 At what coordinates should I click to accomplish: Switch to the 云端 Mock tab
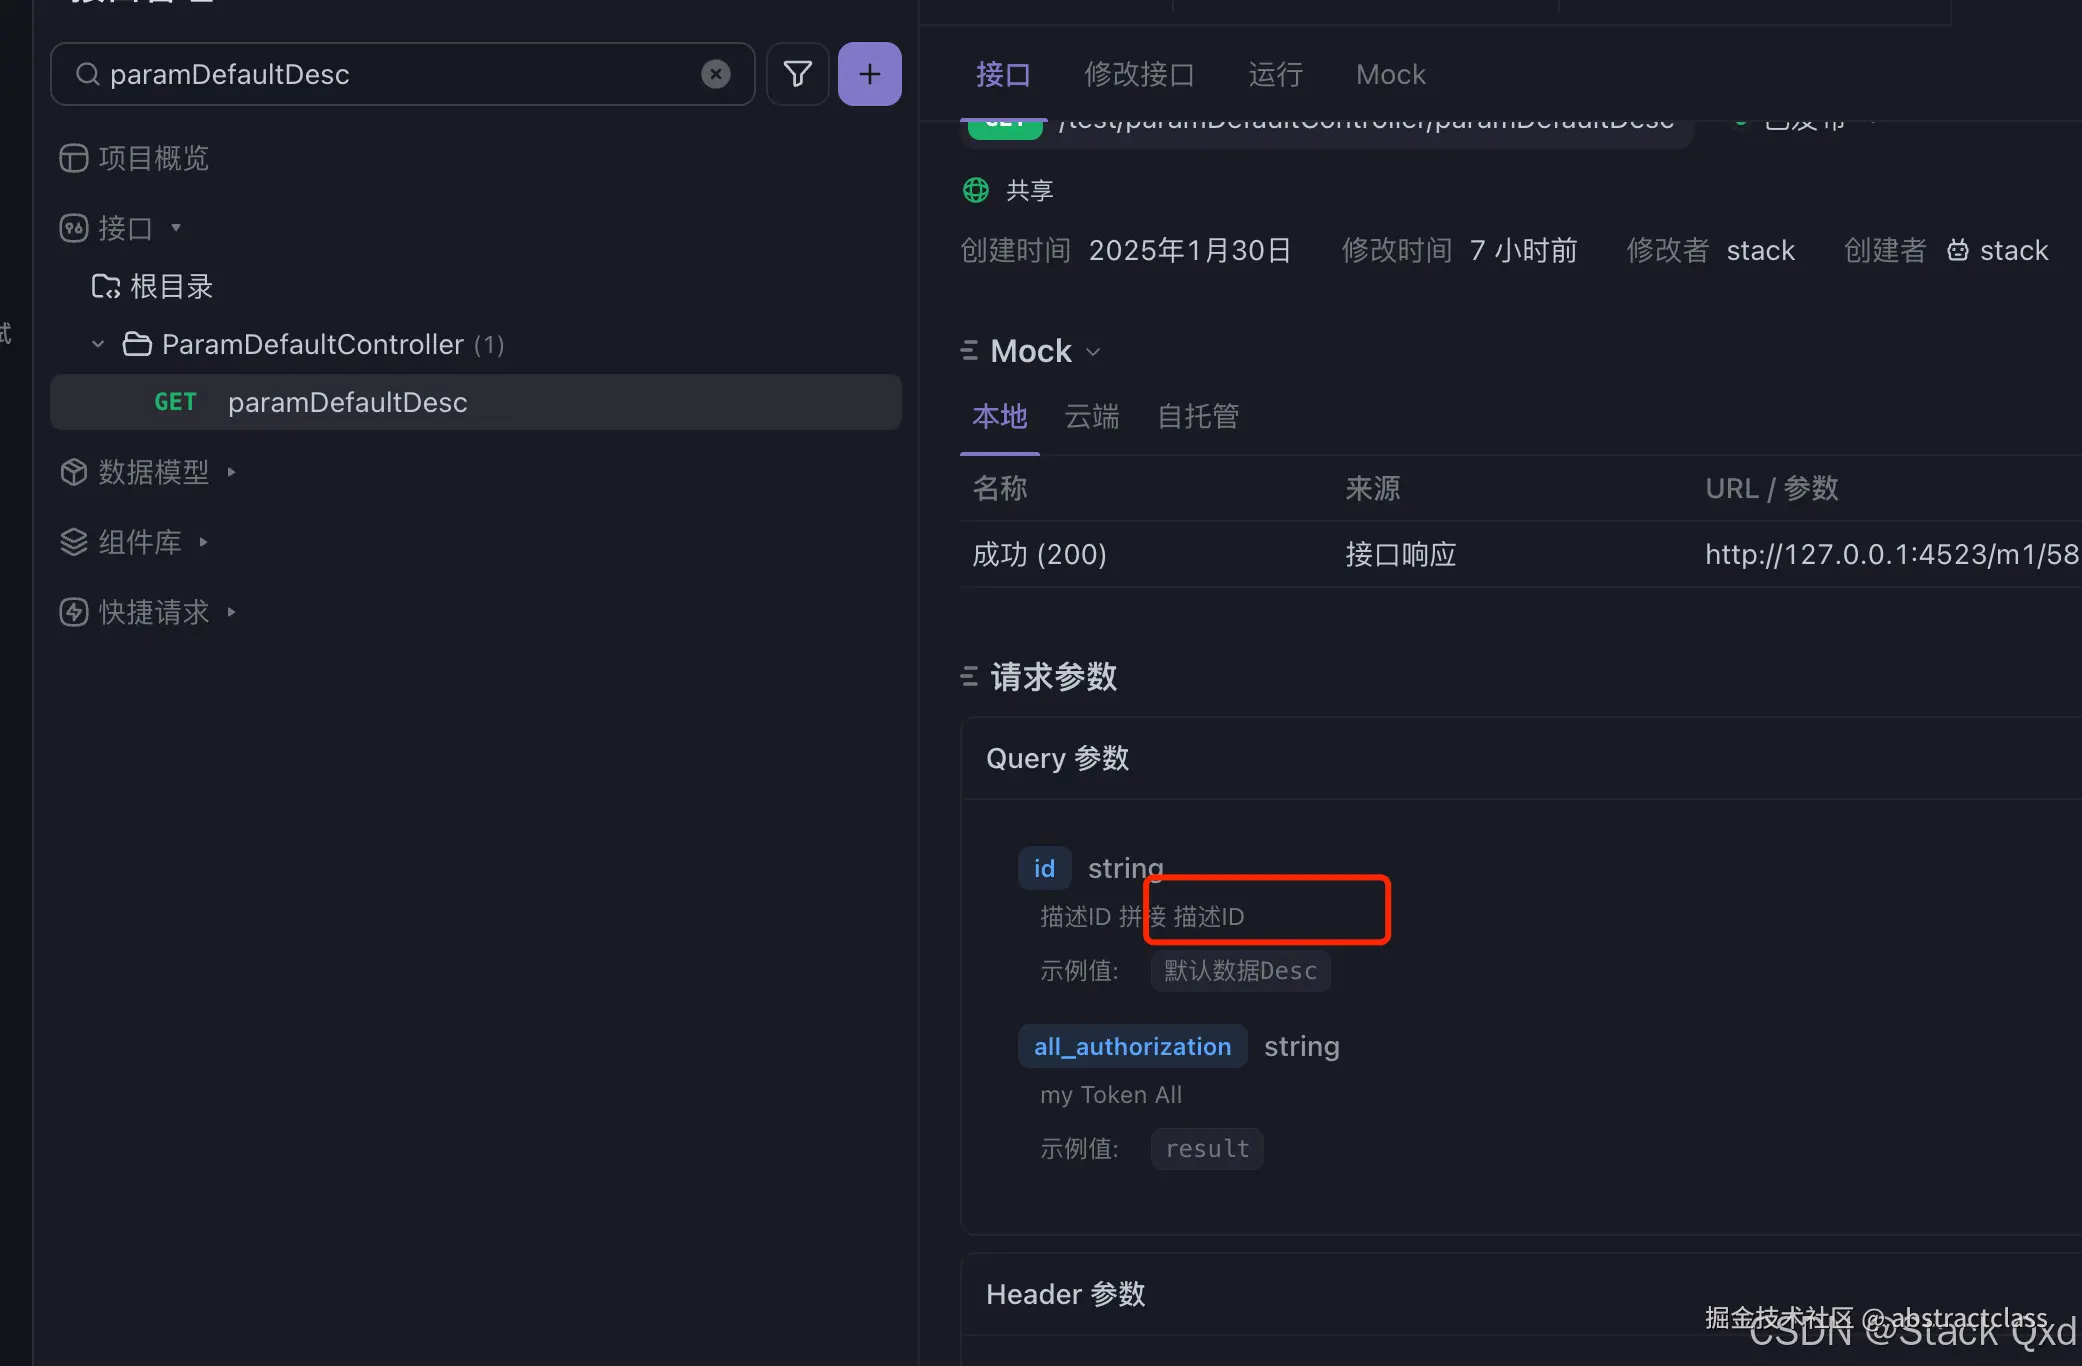click(1091, 417)
